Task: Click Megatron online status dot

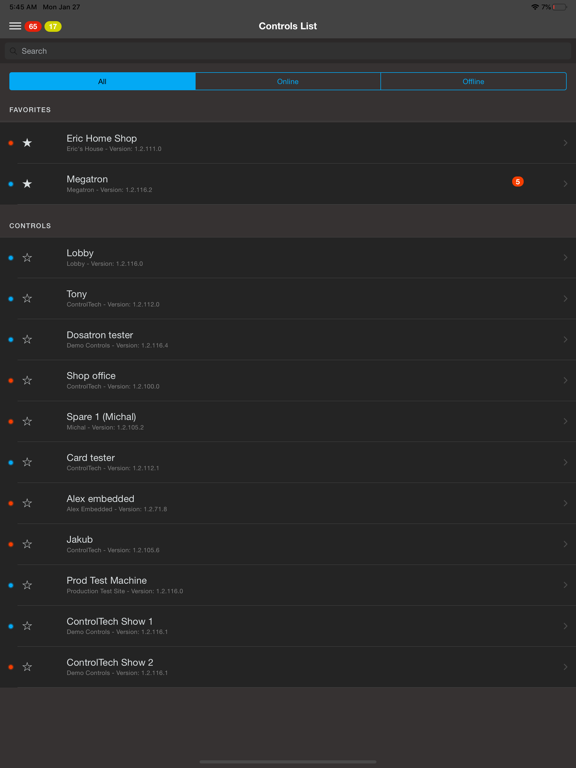Action: pyautogui.click(x=11, y=184)
